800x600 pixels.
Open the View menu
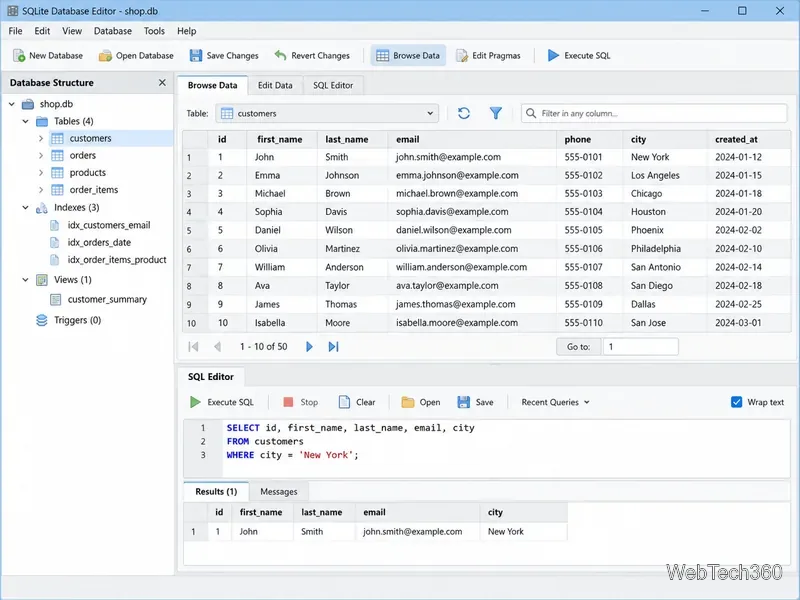[72, 31]
